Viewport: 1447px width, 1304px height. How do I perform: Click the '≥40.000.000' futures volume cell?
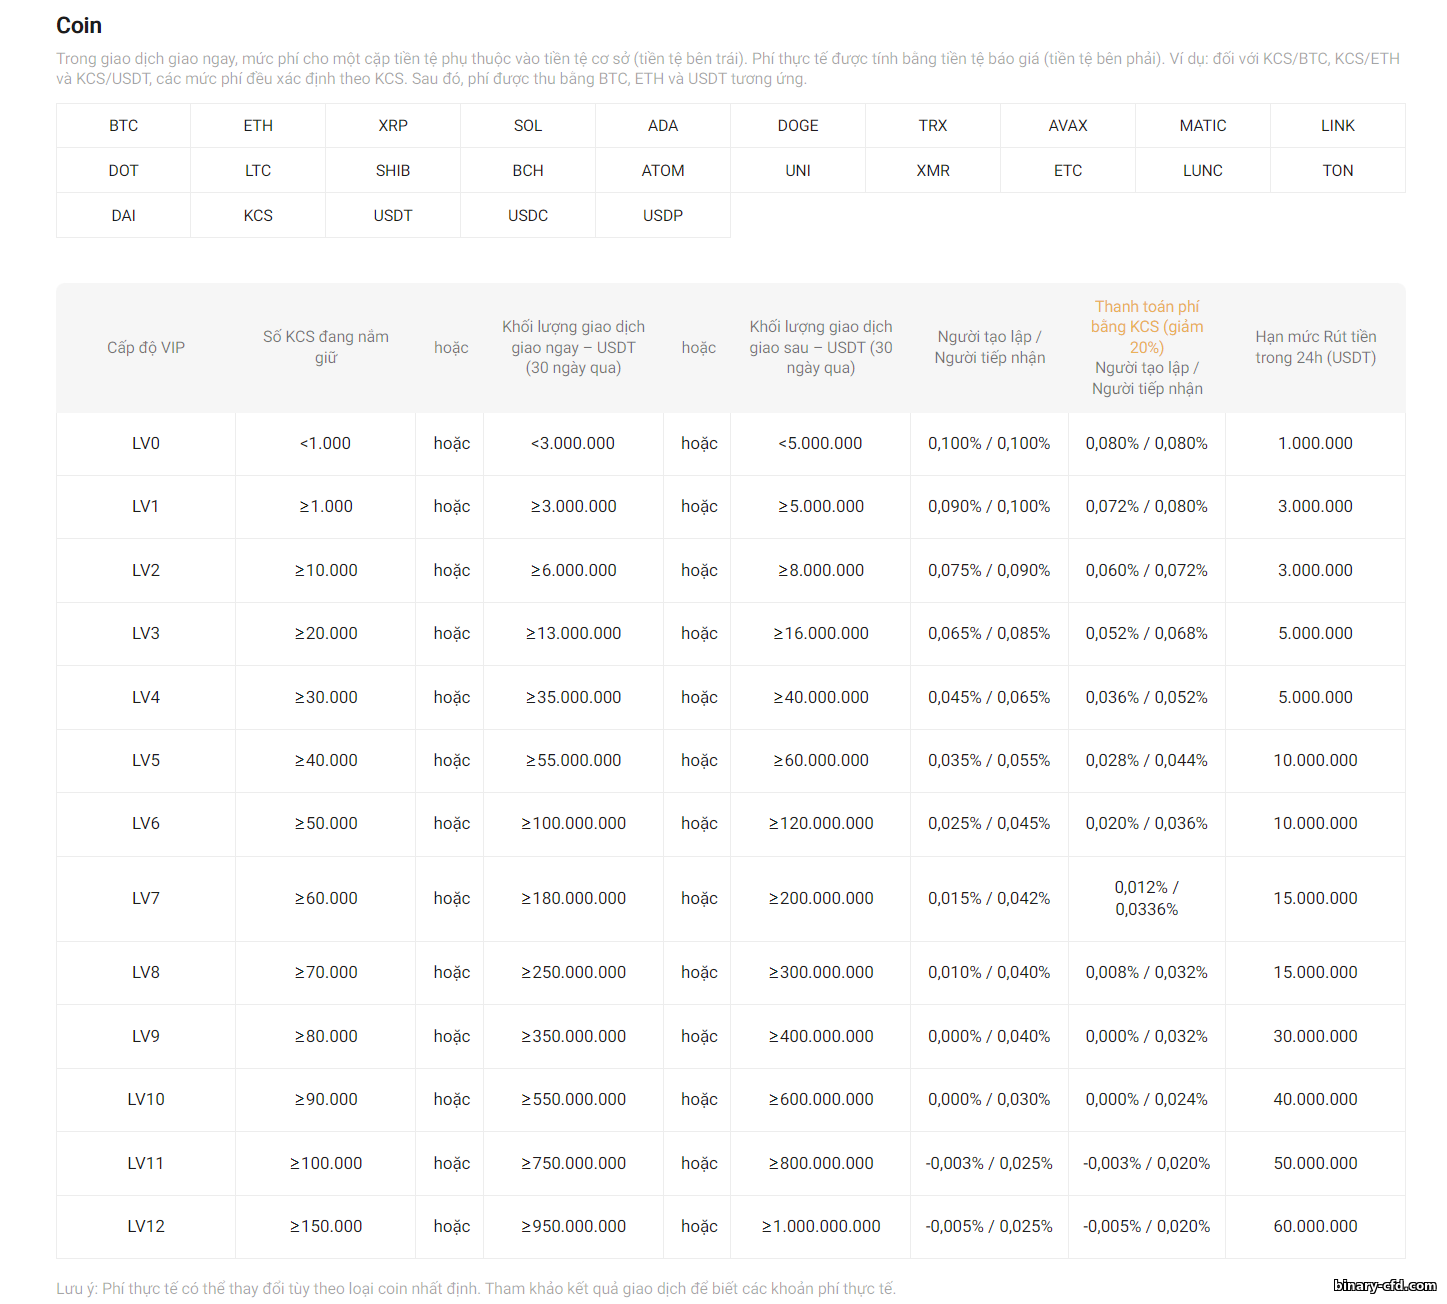click(821, 698)
